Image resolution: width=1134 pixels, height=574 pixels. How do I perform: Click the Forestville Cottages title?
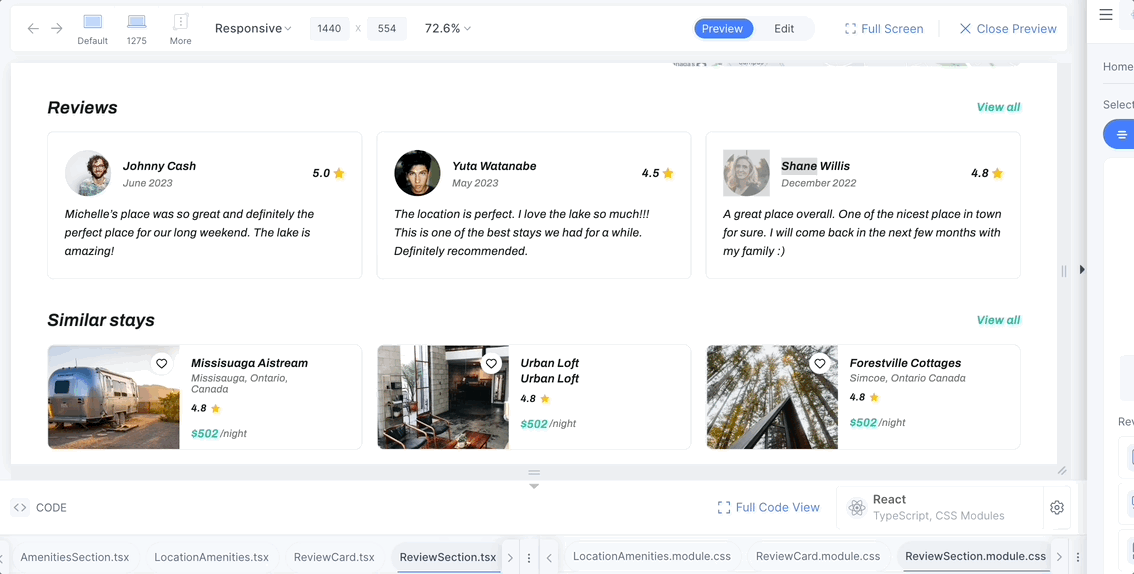905,363
